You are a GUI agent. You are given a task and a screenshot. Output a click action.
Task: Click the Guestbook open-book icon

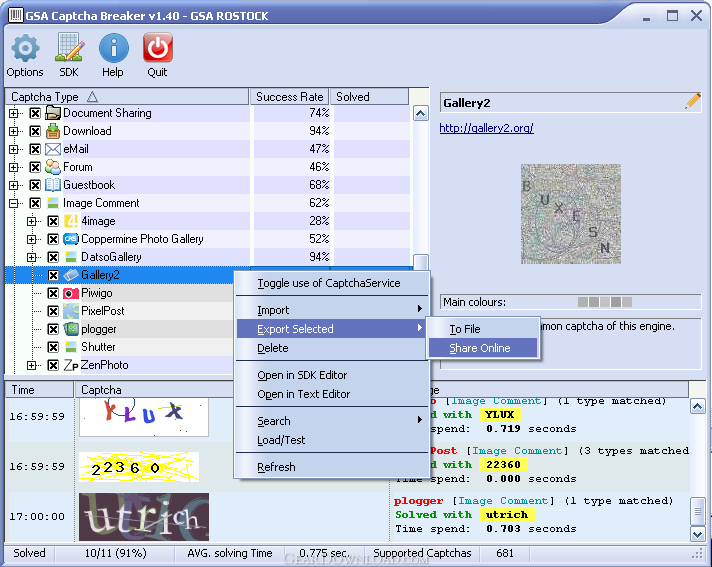pos(53,185)
